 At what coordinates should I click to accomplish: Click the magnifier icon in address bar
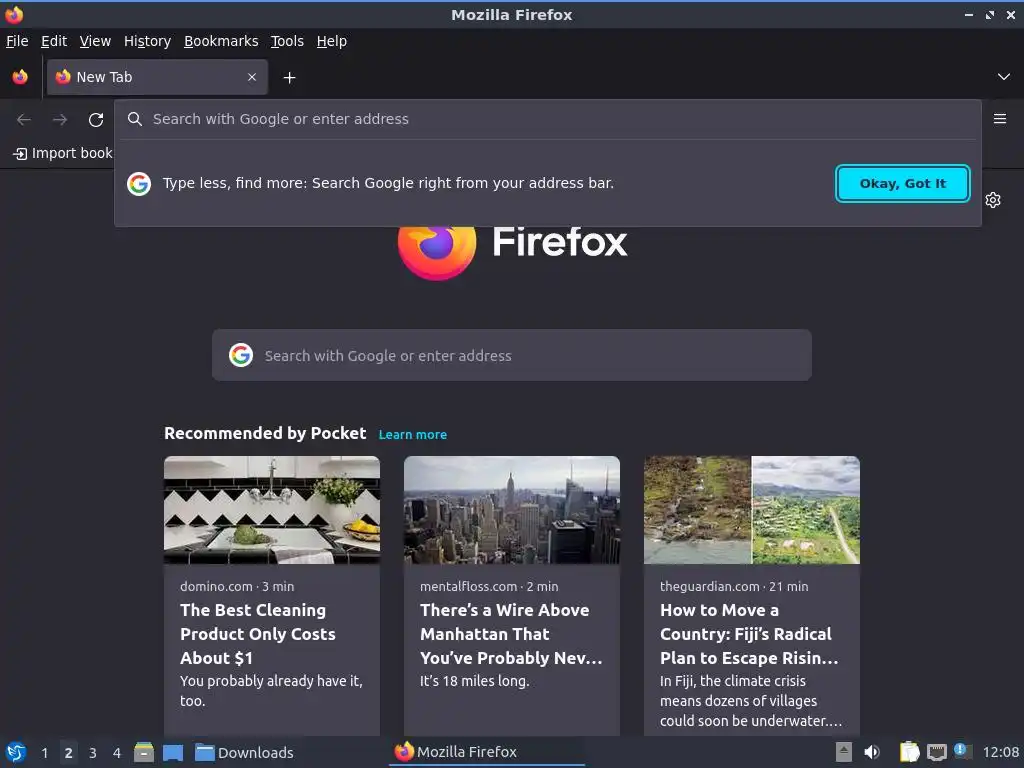pyautogui.click(x=135, y=119)
